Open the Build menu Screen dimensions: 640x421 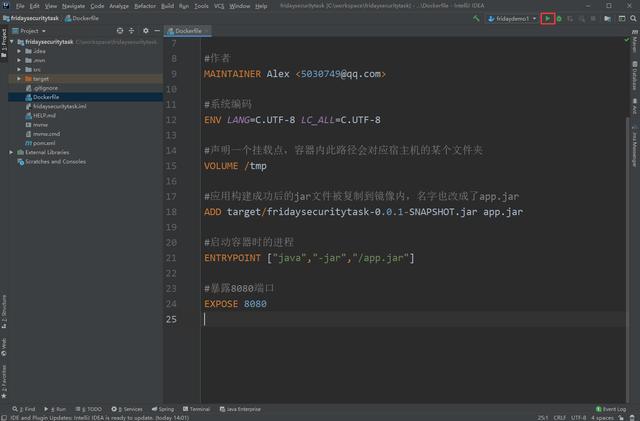click(x=167, y=6)
